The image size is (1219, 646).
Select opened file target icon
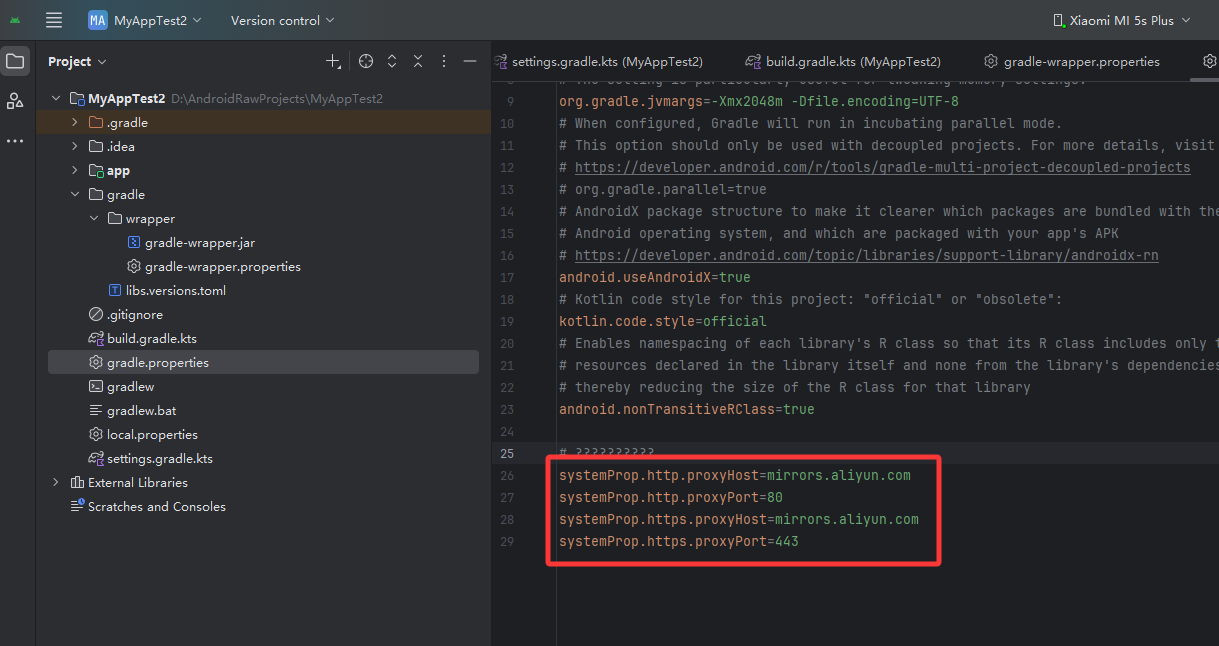point(366,61)
